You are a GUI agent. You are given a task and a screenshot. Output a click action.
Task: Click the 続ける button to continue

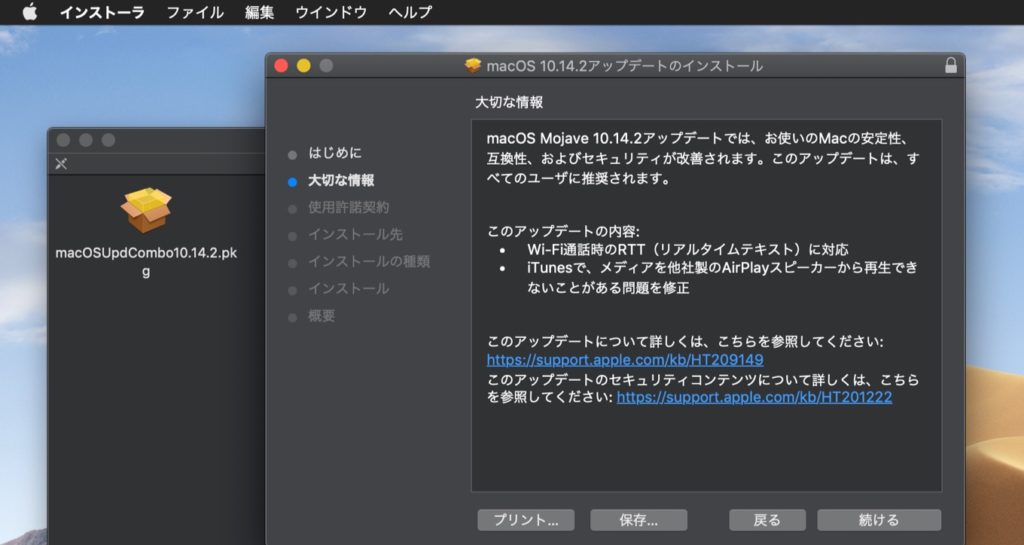[878, 520]
